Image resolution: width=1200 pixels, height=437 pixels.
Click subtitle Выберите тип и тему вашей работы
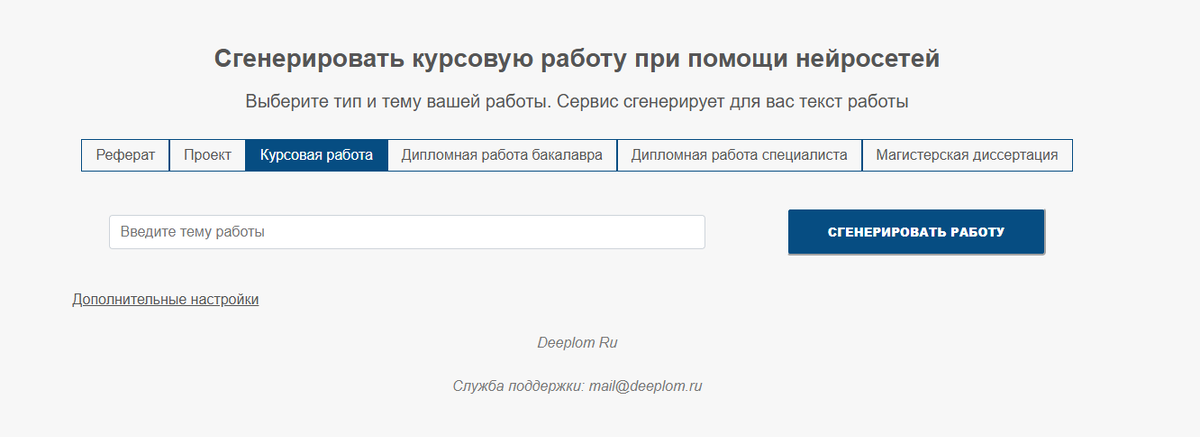click(x=398, y=102)
